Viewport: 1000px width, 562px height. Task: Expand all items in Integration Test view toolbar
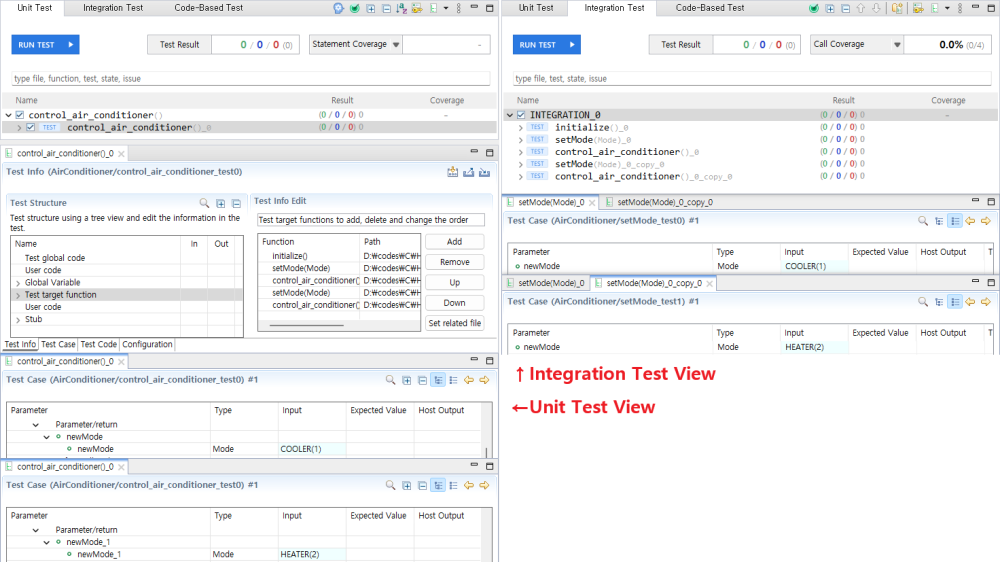click(830, 8)
